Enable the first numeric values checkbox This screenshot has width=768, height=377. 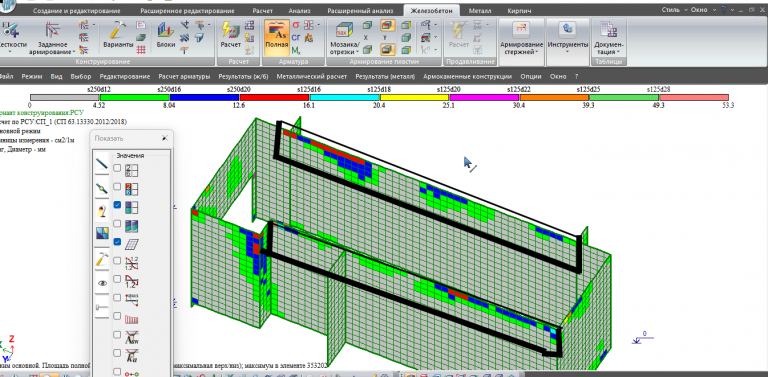pyautogui.click(x=117, y=168)
